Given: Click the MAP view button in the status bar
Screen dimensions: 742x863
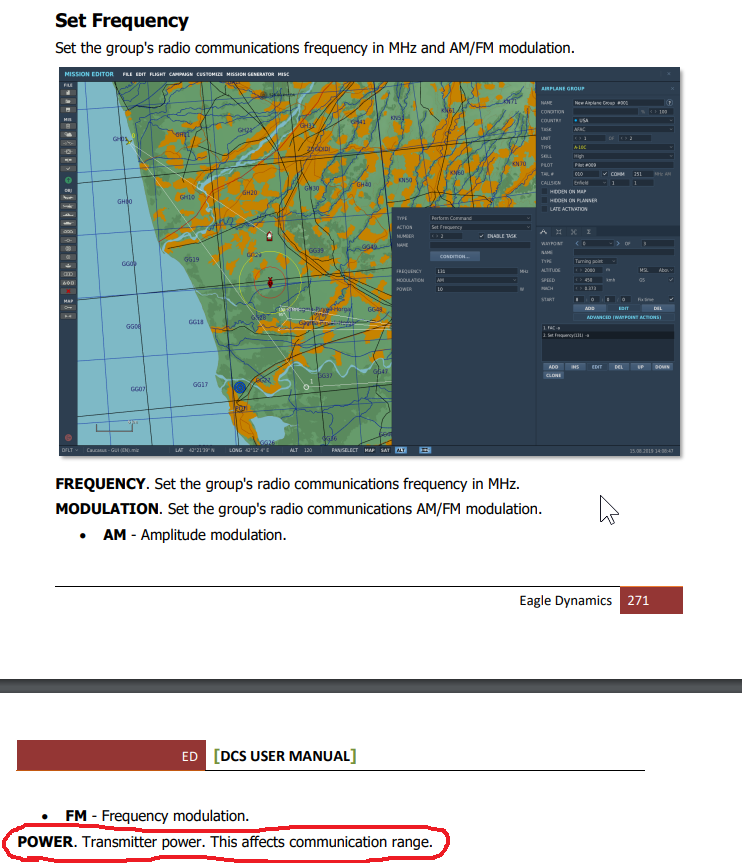Looking at the screenshot, I should tap(369, 450).
